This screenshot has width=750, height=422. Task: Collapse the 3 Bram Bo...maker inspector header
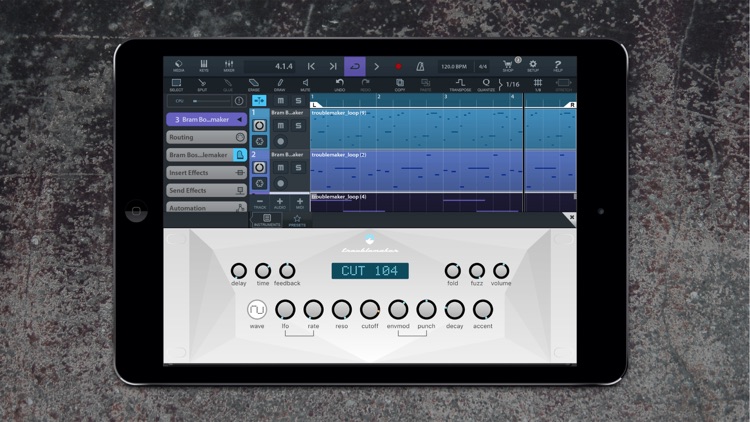click(x=206, y=120)
